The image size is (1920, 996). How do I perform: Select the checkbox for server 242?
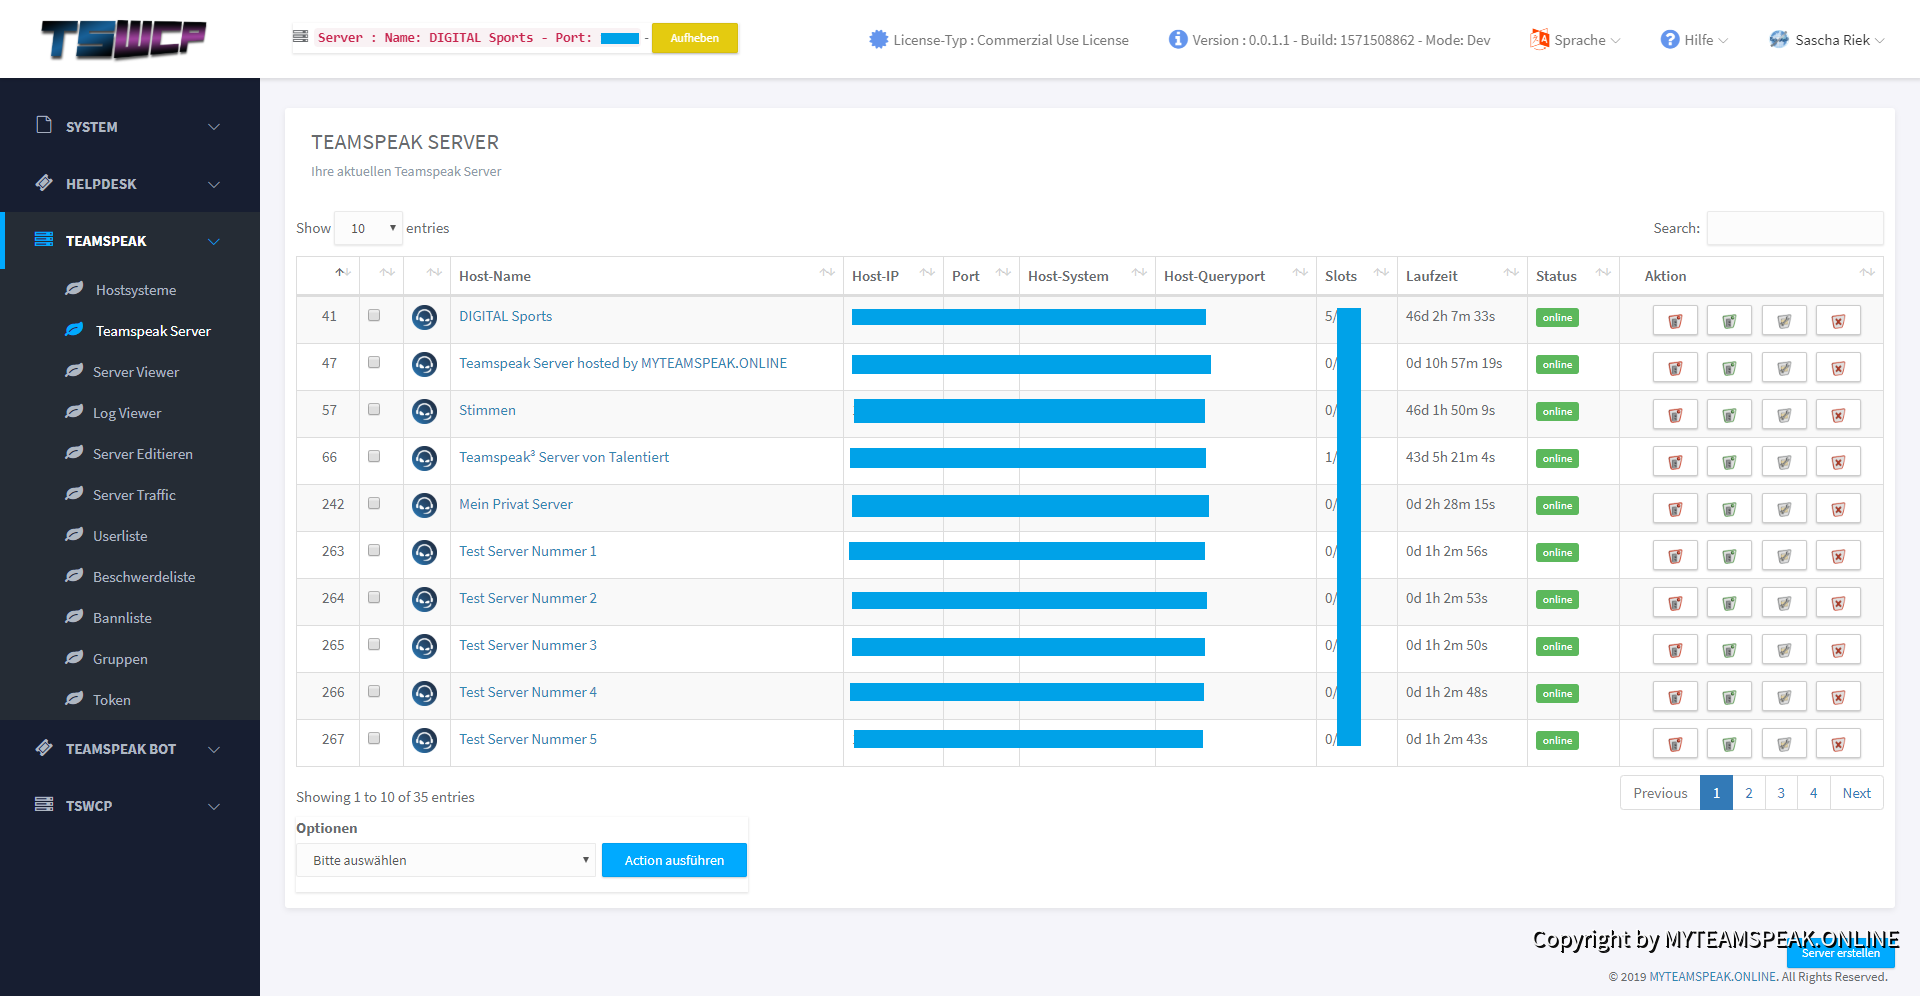pos(374,504)
